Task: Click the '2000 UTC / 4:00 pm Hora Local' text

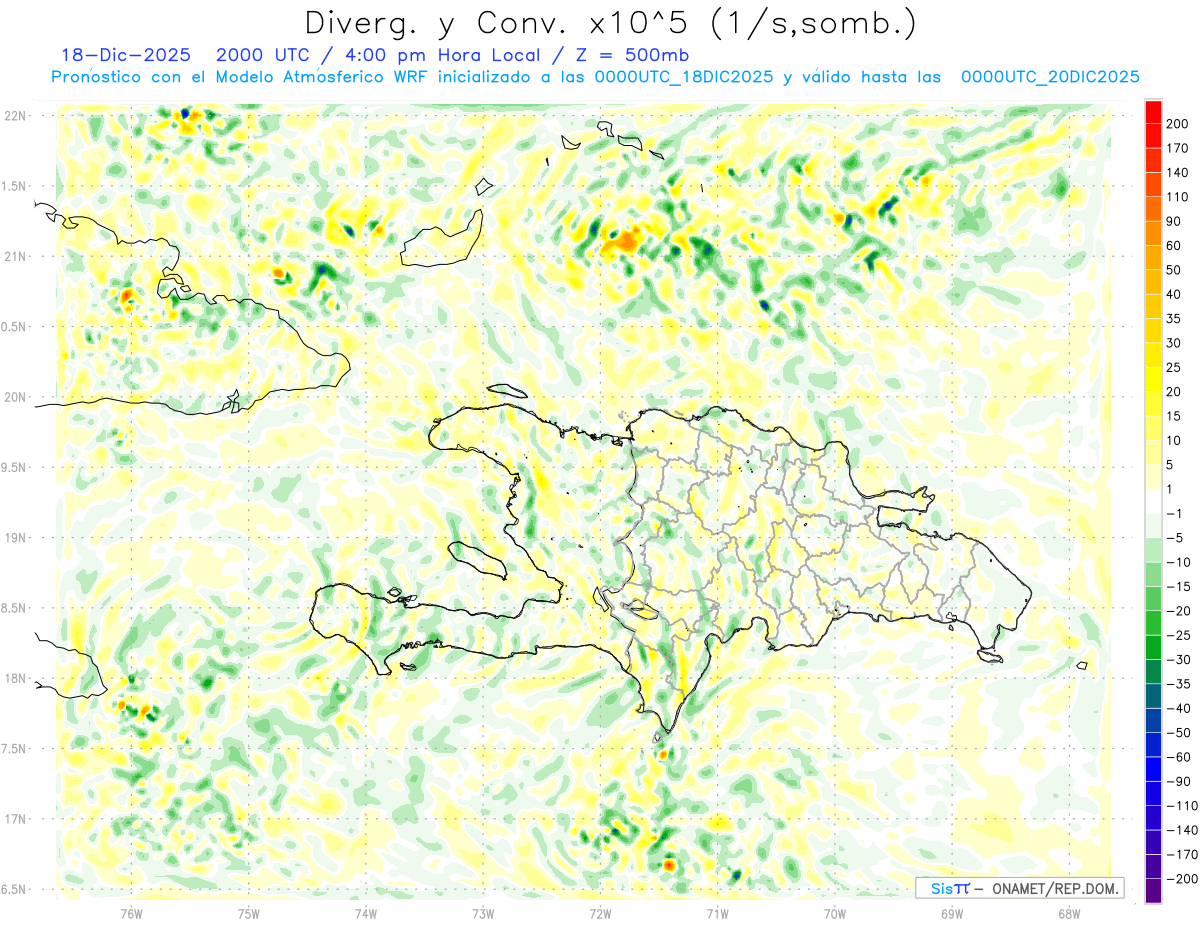Action: [x=389, y=55]
